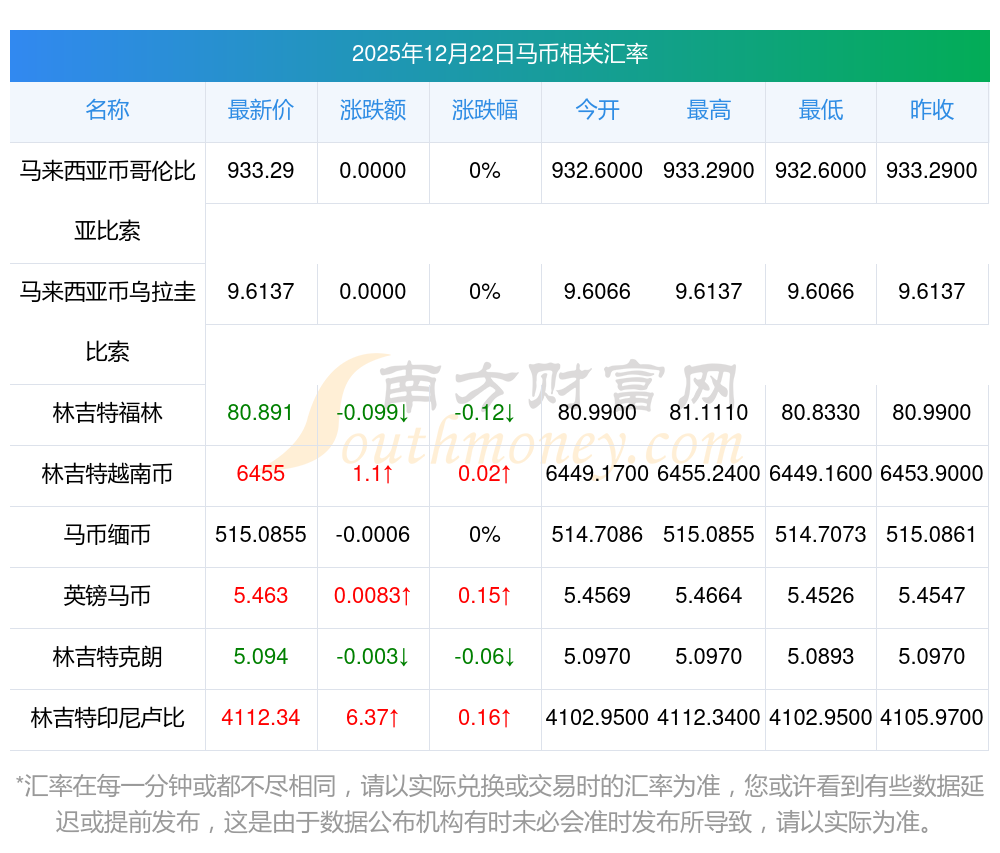The image size is (1000, 853).
Task: Click the 今开 column header
Action: 597,110
